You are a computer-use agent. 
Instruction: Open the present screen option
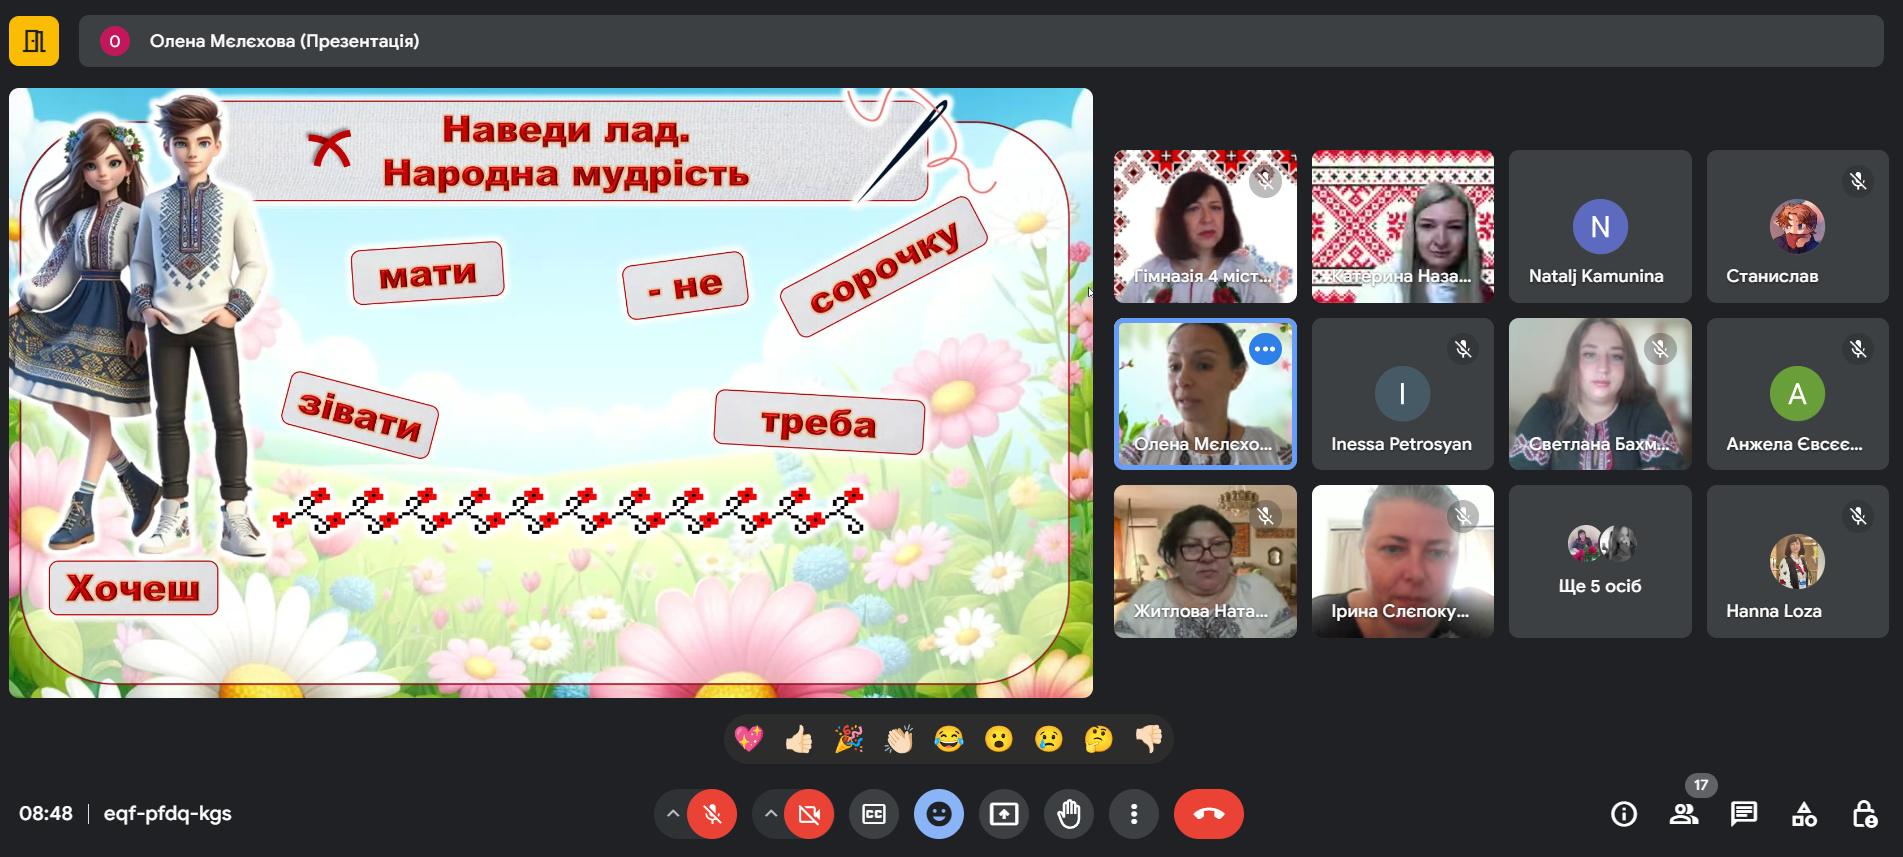click(x=1003, y=814)
